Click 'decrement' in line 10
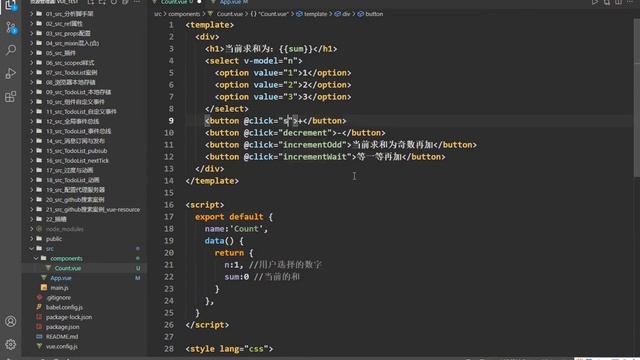Screen dimensions: 640x360 [x=305, y=133]
